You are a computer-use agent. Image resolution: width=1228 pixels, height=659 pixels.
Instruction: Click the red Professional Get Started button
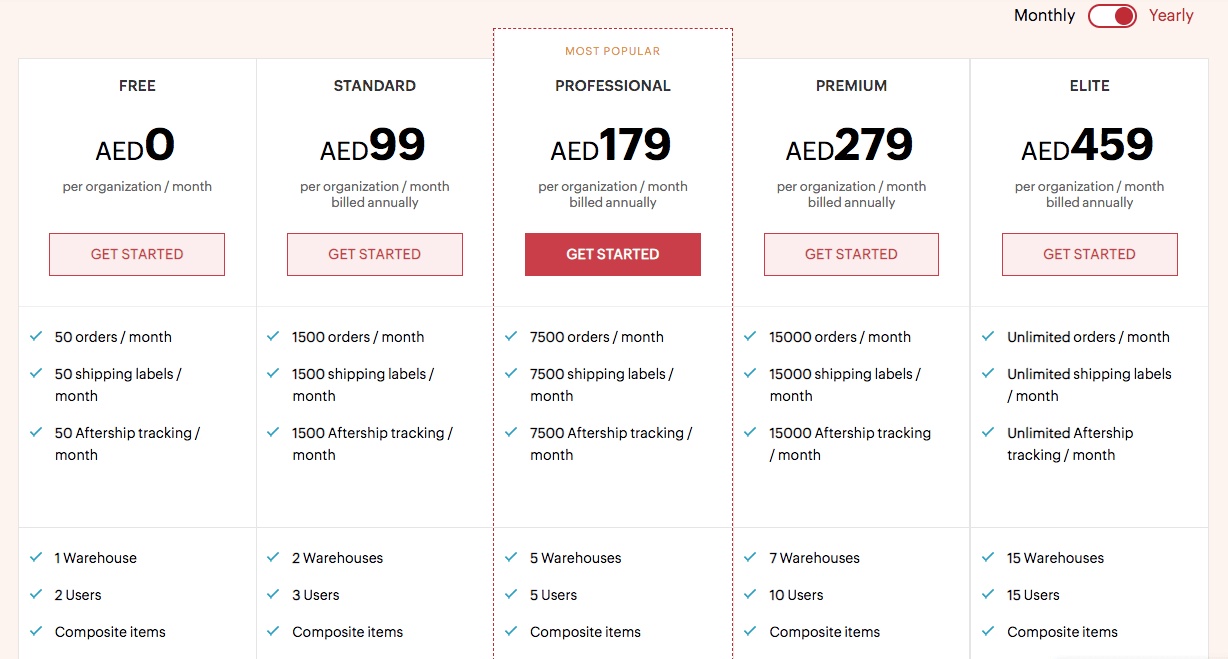click(613, 254)
